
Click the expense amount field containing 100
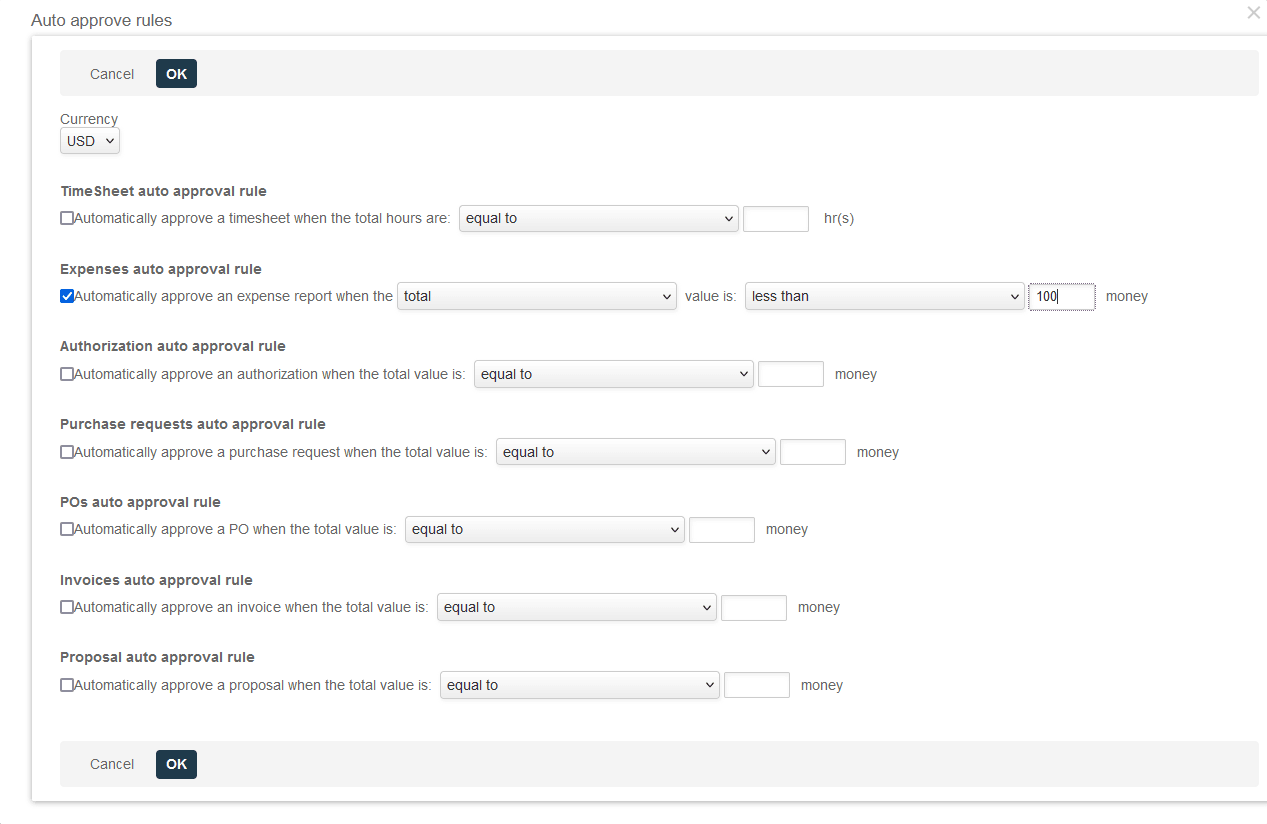(1061, 296)
